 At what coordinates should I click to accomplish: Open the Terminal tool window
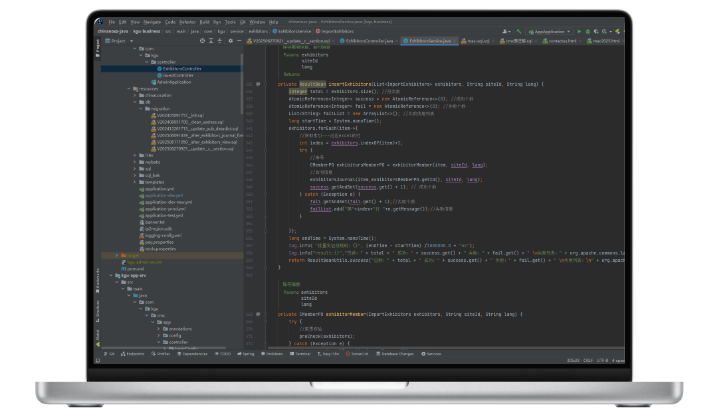tap(302, 353)
